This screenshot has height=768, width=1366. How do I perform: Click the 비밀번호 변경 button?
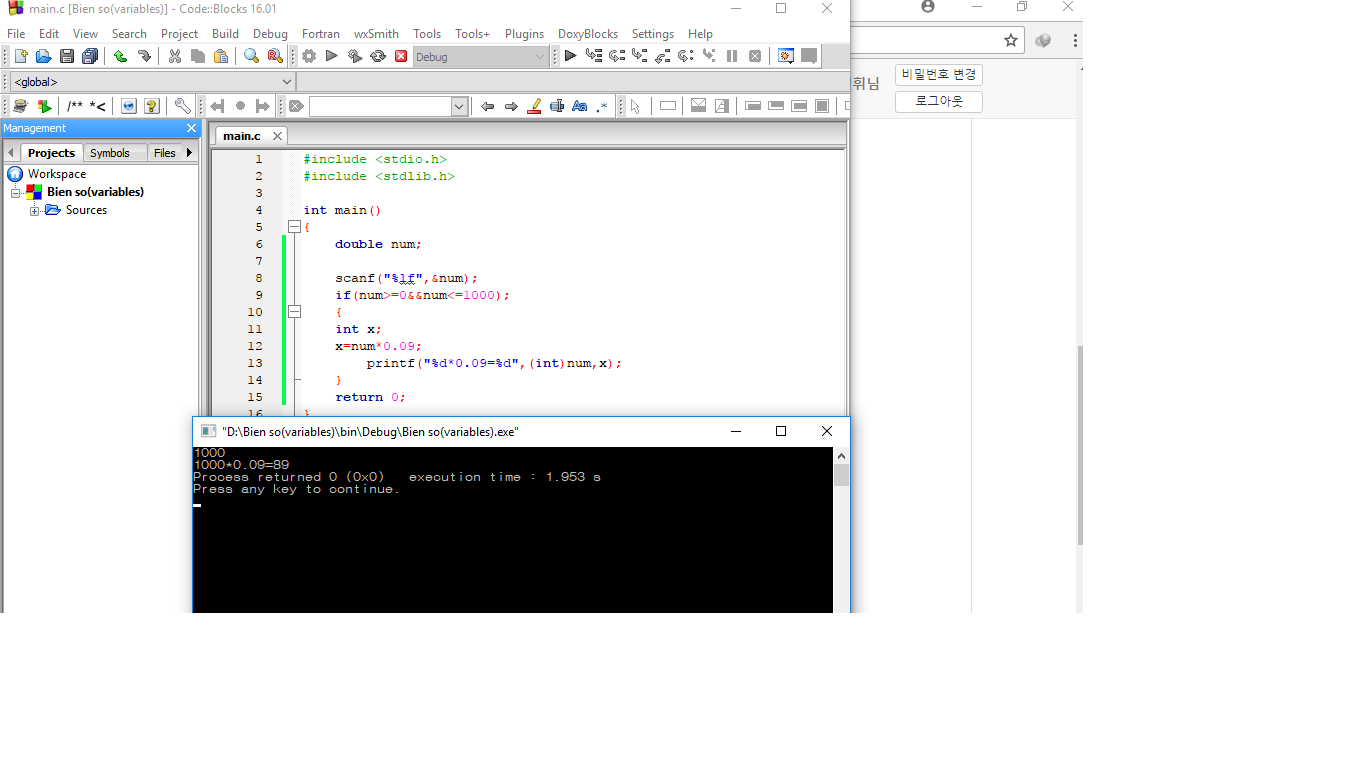(938, 75)
